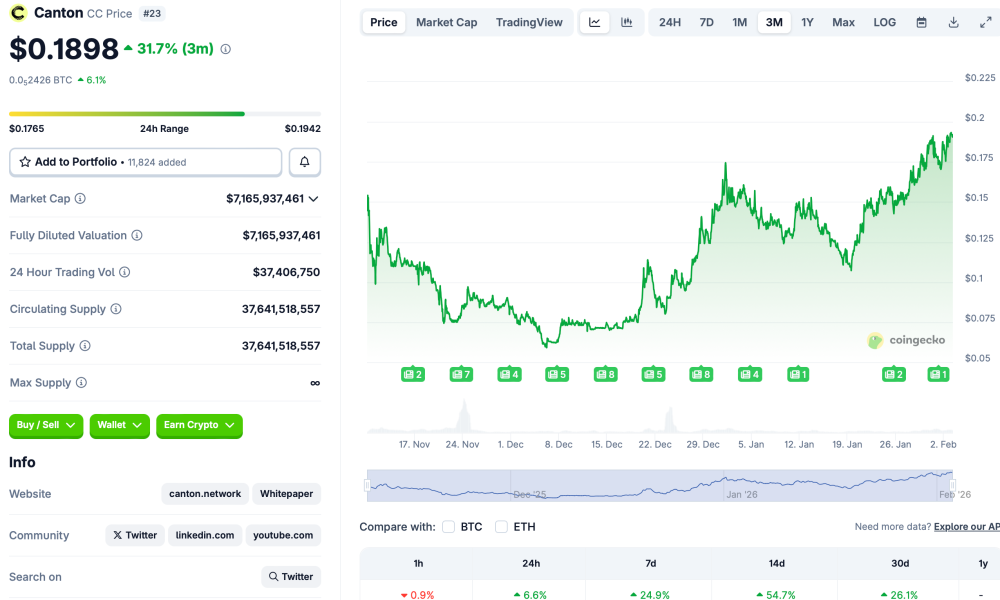Viewport: 1000px width, 600px height.
Task: Open the news marker near 17 Nov
Action: click(x=413, y=374)
